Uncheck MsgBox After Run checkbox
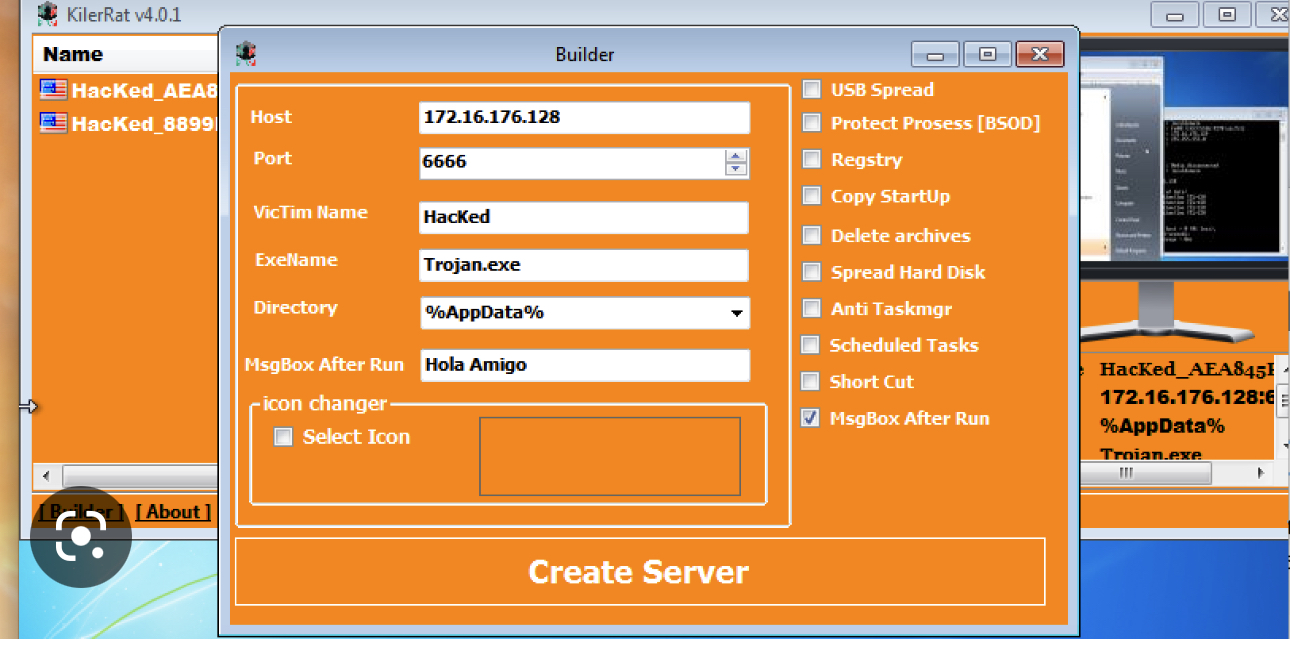 810,418
